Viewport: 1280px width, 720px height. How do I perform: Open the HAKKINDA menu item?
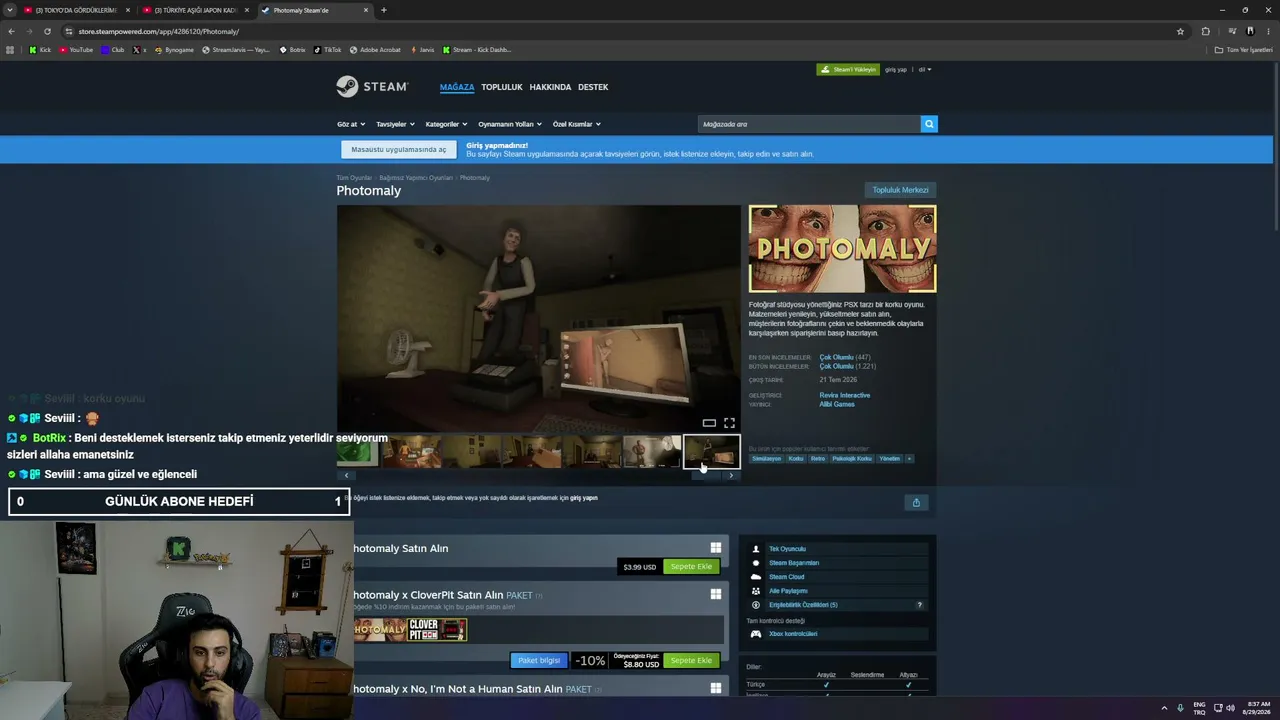(x=550, y=87)
